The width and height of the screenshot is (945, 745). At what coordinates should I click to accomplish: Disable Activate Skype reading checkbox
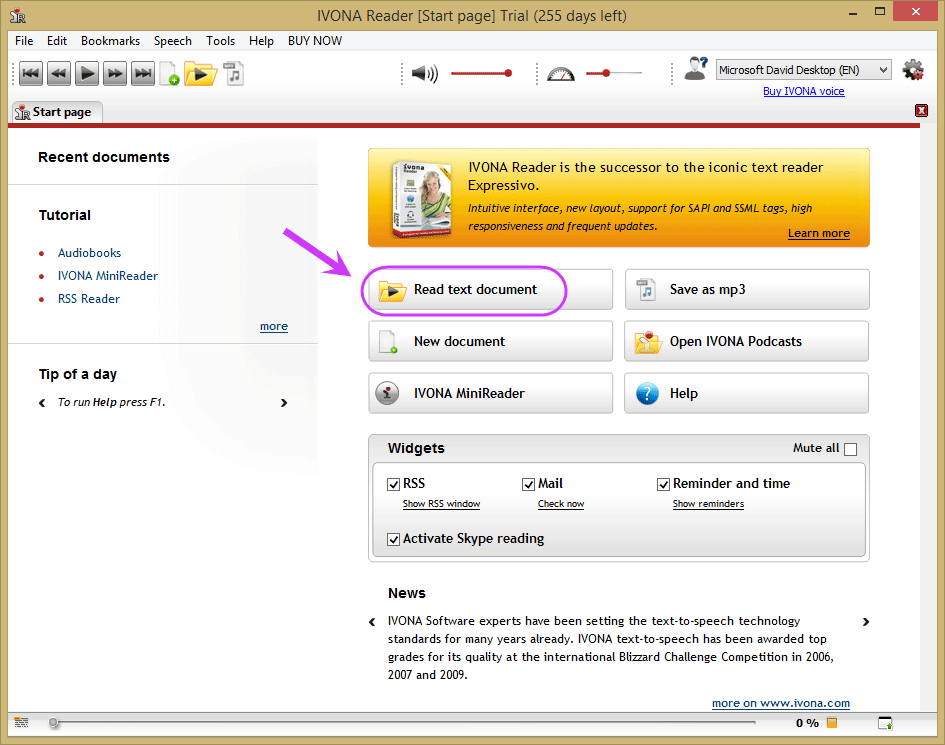tap(394, 539)
